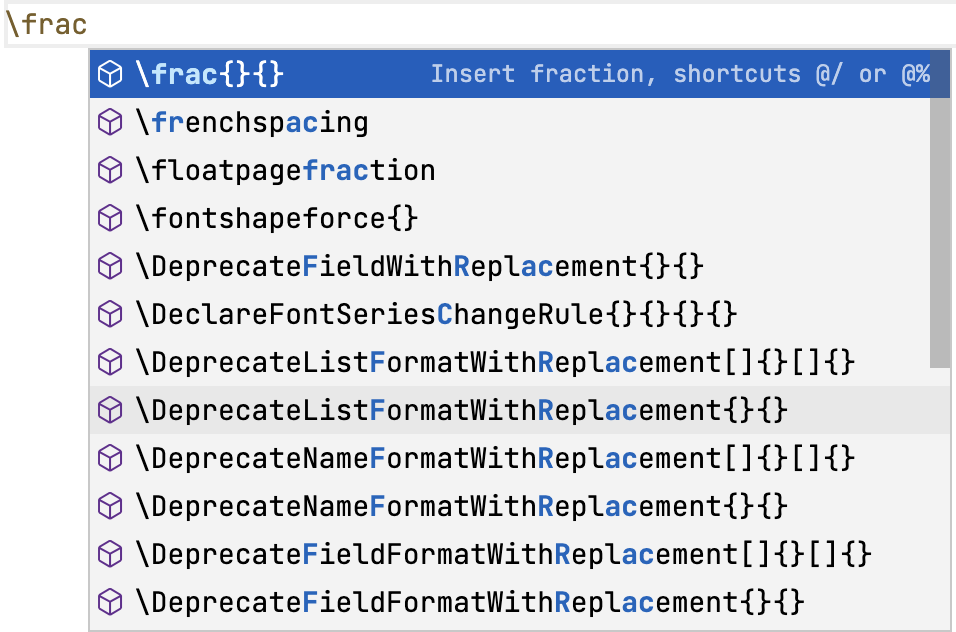Image resolution: width=956 pixels, height=632 pixels.
Task: Click the icon next to \DeprecateNameFormatWithReplacement{}{}
Action: click(x=110, y=506)
